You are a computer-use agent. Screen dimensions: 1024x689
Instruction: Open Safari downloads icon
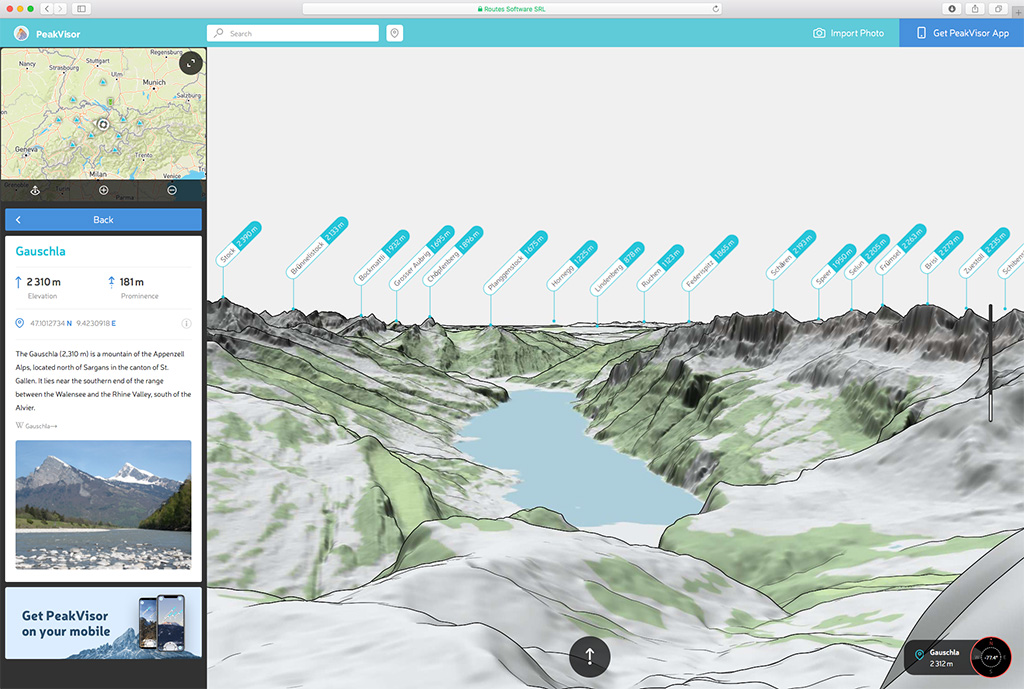[x=951, y=8]
